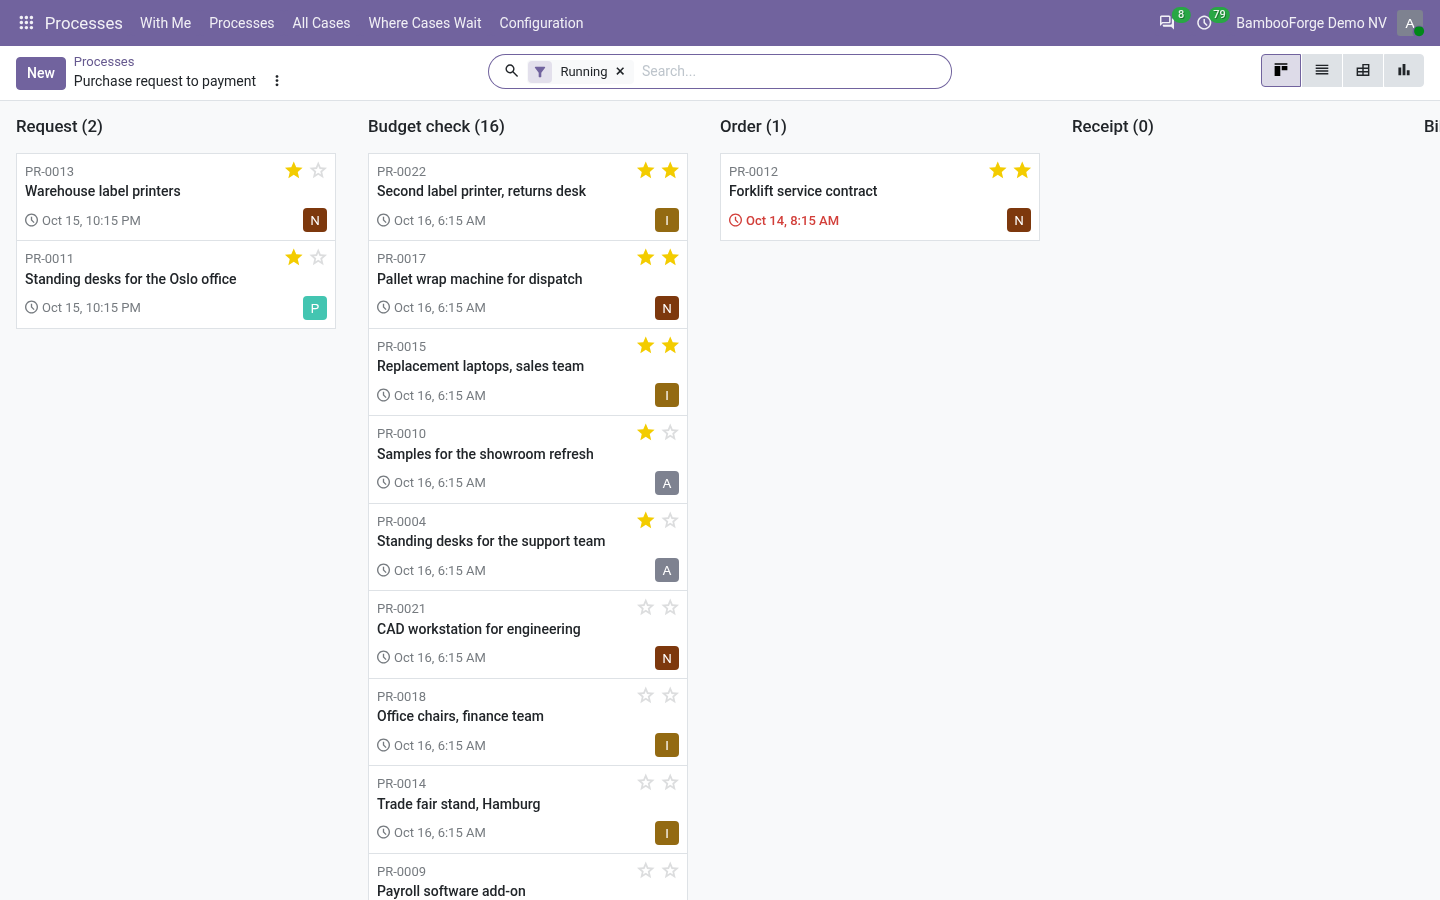This screenshot has width=1440, height=900.
Task: Open the Configuration menu
Action: (x=541, y=22)
